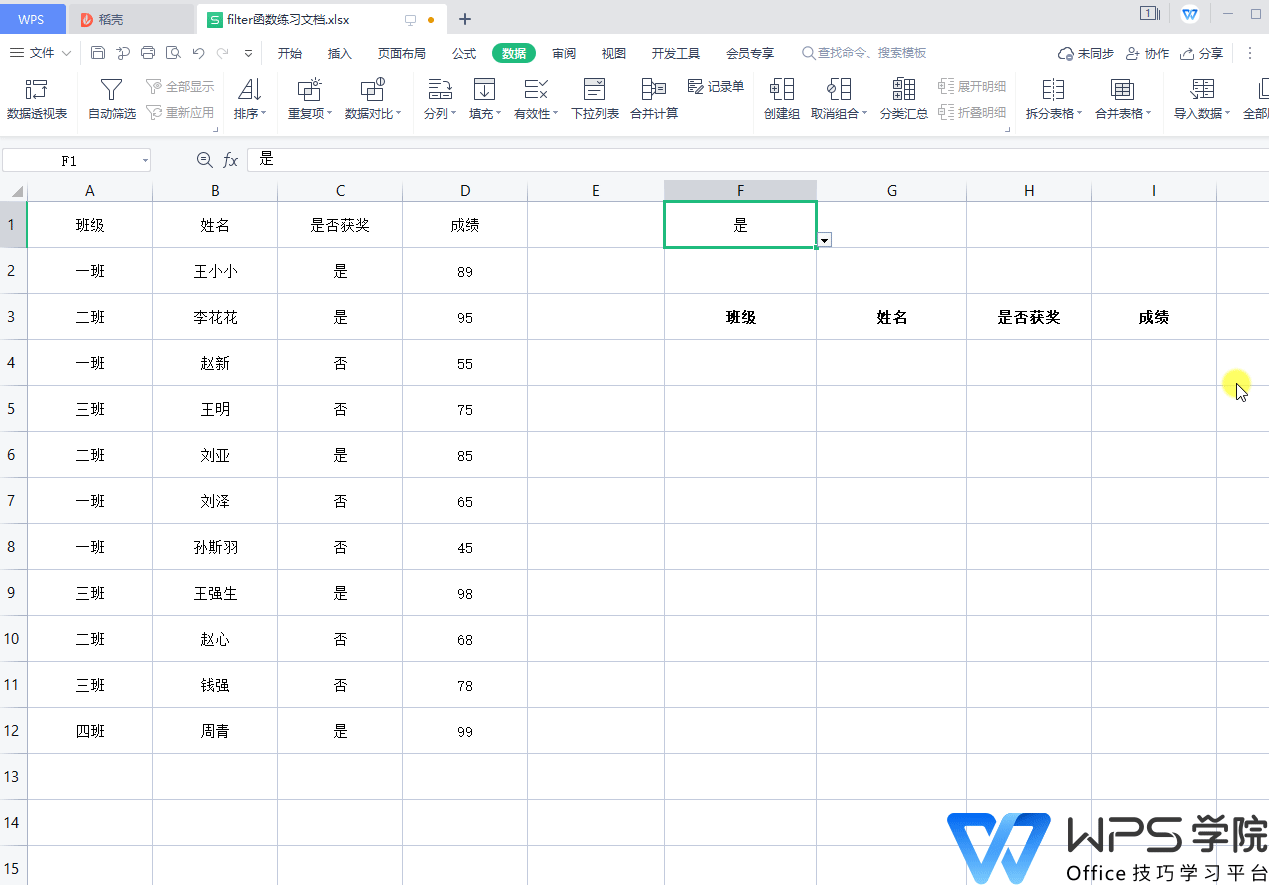This screenshot has height=885, width=1269.
Task: Expand the Name Box dropdown arrow
Action: [145, 160]
